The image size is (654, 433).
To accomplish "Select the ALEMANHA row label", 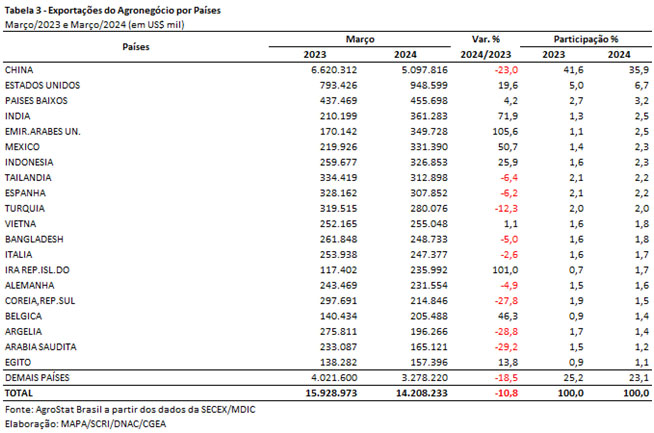I will coord(29,285).
